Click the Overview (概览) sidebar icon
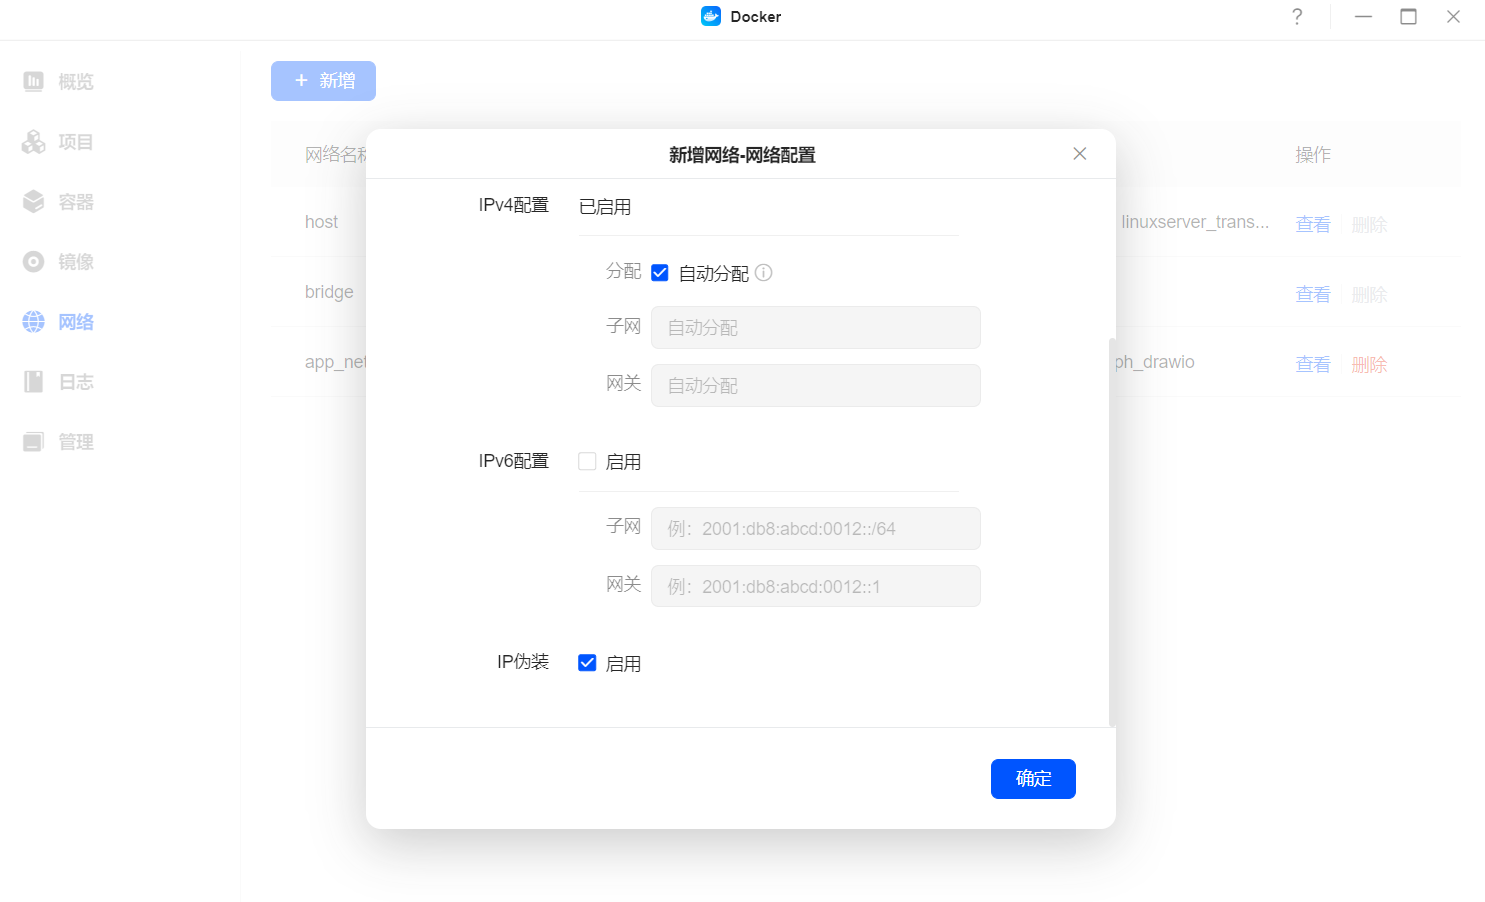Image resolution: width=1485 pixels, height=902 pixels. pos(34,81)
